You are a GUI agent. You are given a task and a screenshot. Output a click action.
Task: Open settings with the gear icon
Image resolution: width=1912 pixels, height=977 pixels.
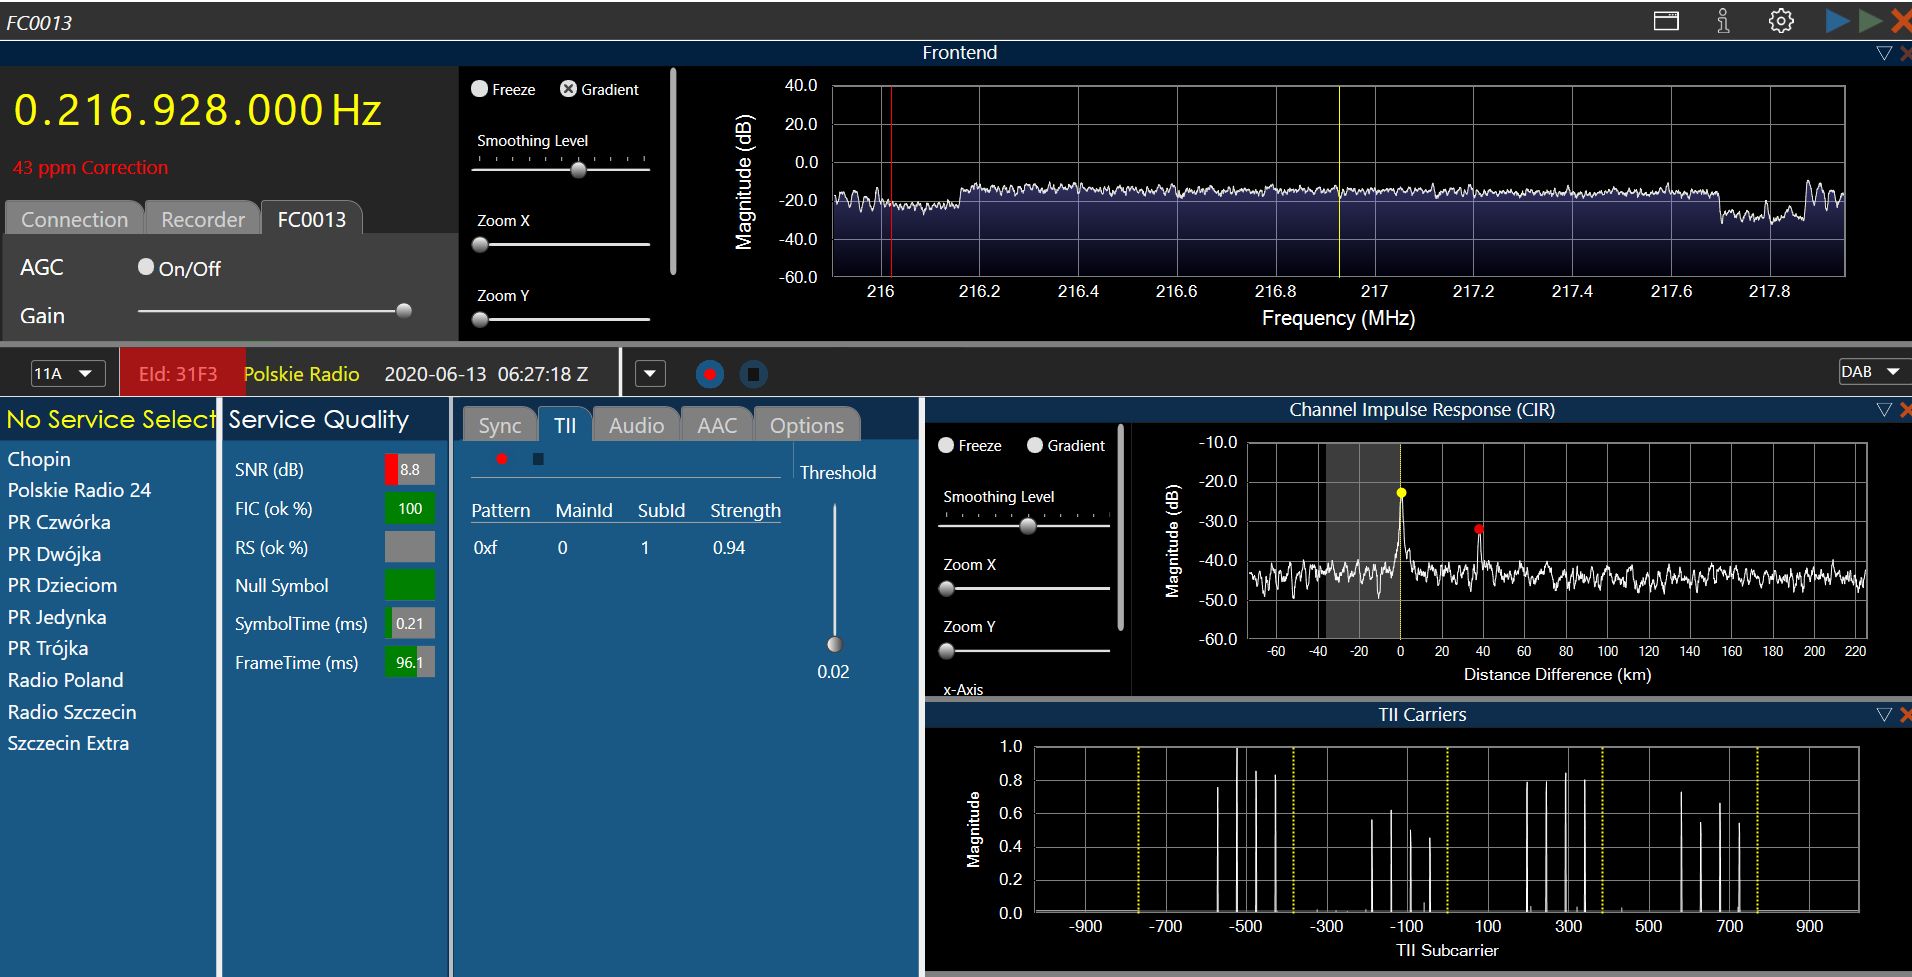(x=1781, y=21)
